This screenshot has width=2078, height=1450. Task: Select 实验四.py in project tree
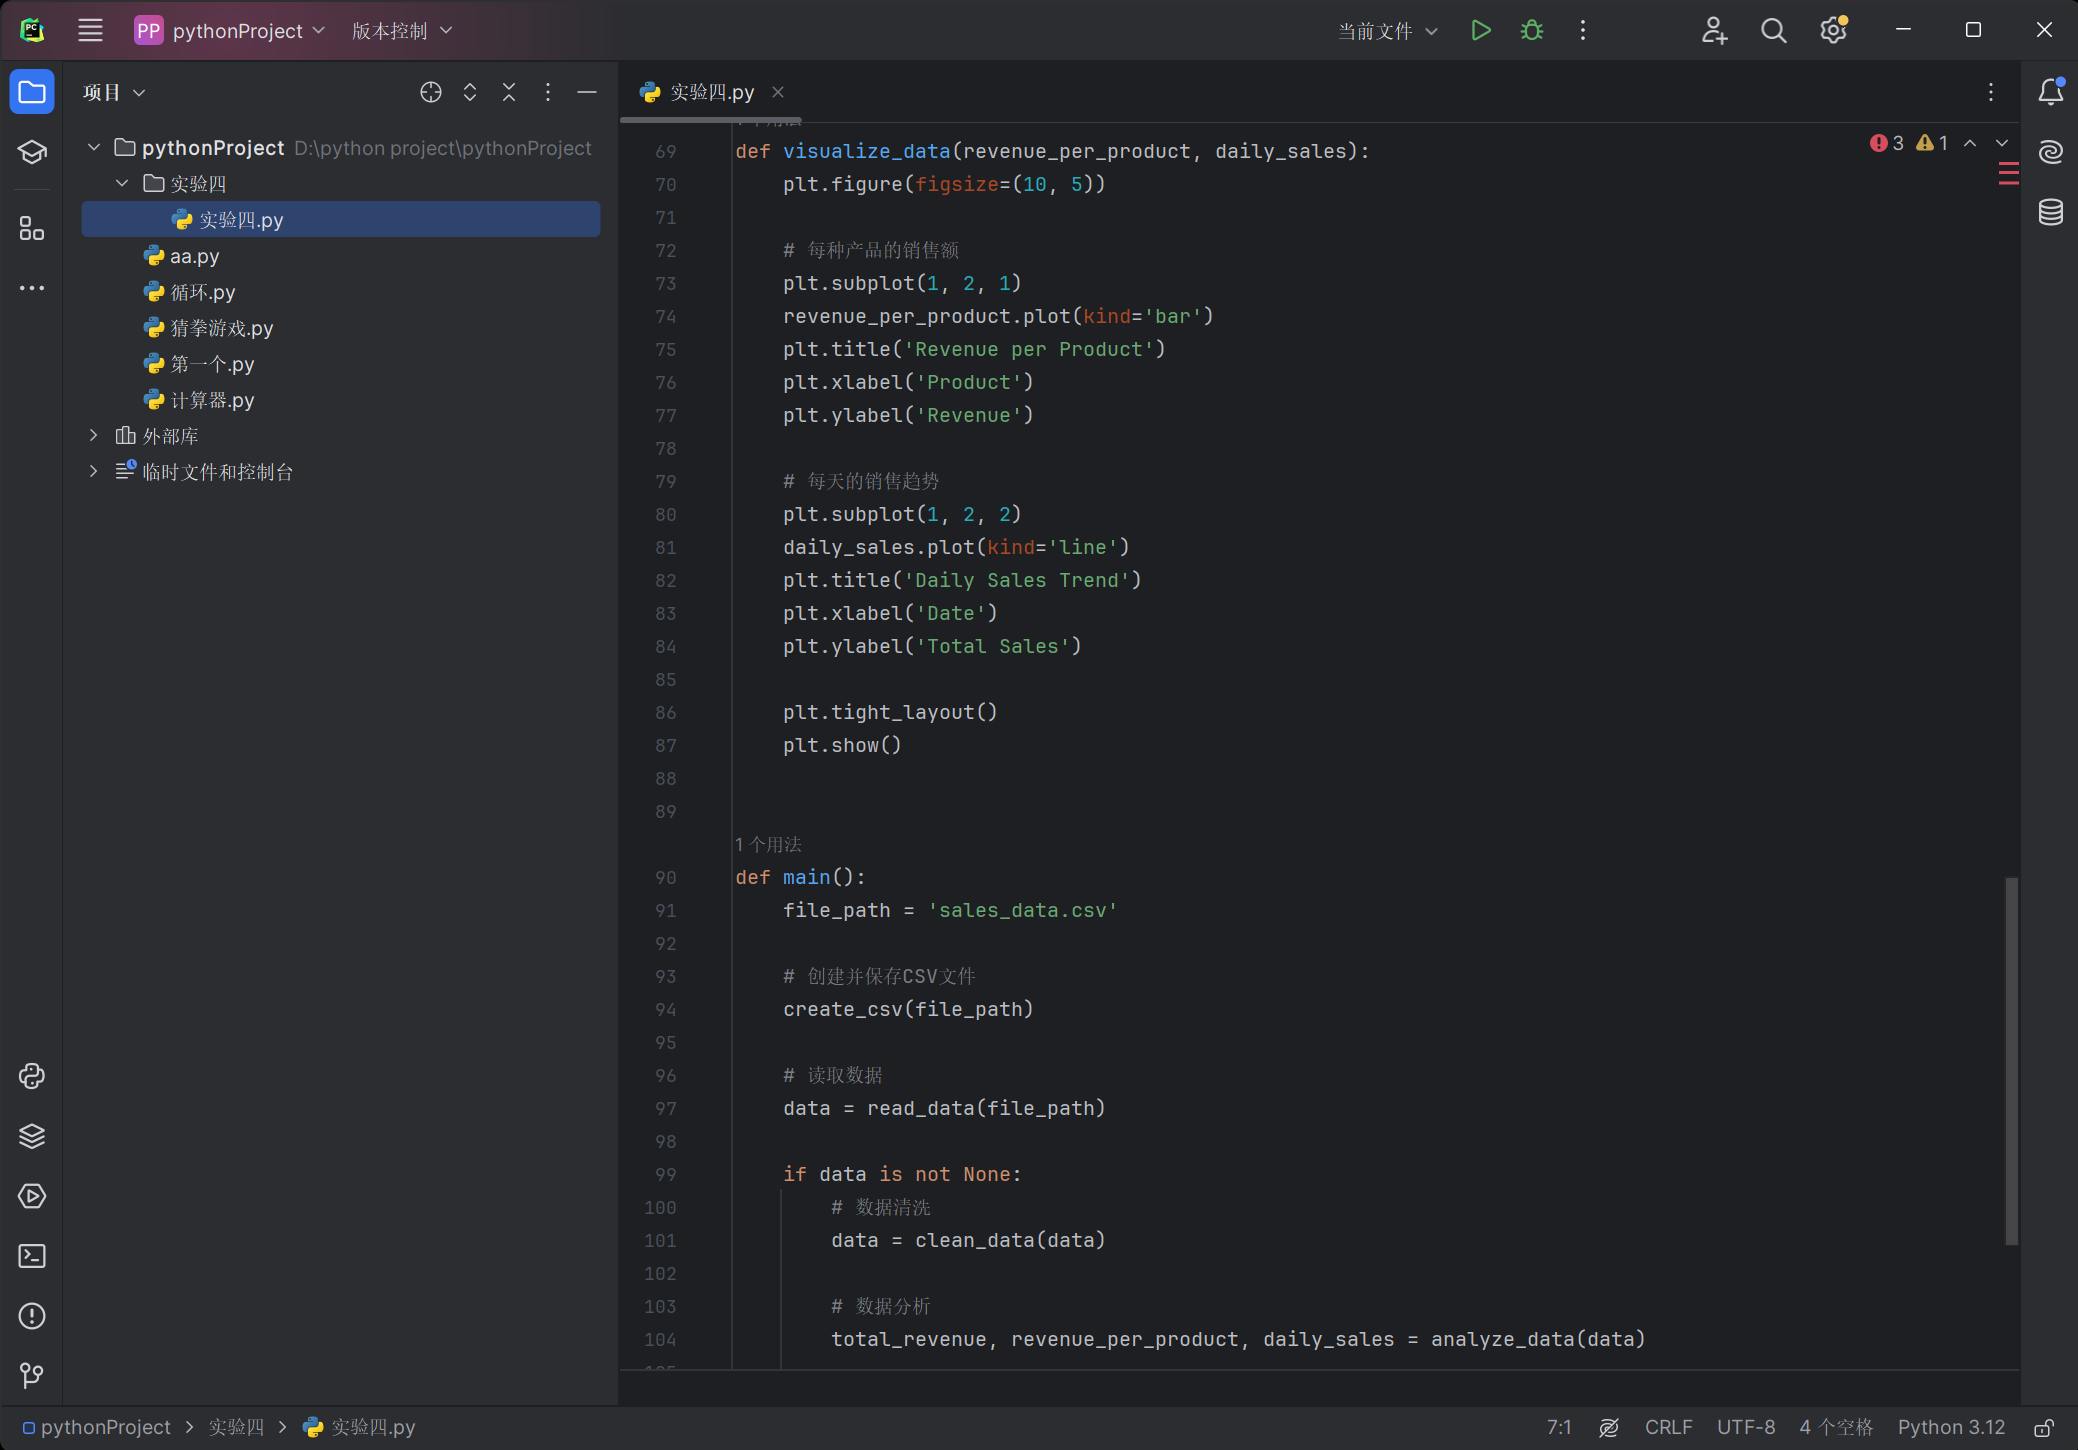pyautogui.click(x=341, y=220)
